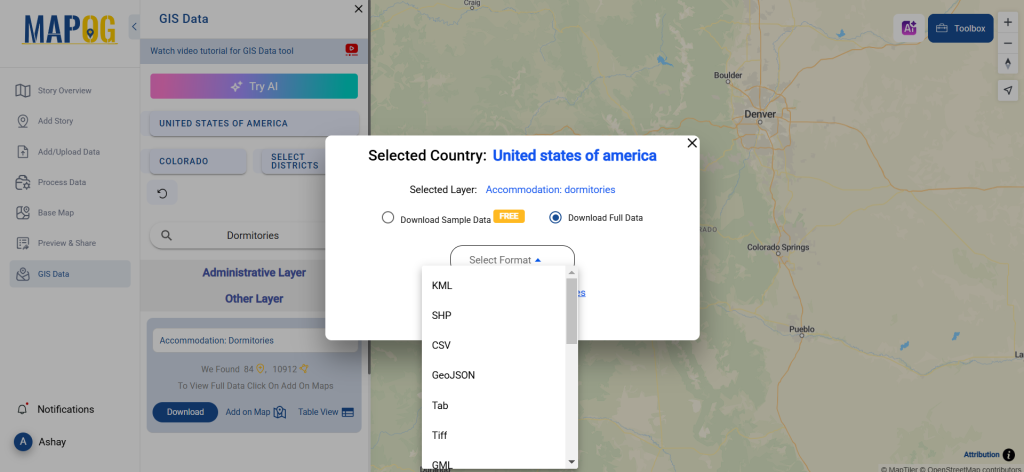Open the Table View icon
The height and width of the screenshot is (472, 1024).
coord(348,412)
